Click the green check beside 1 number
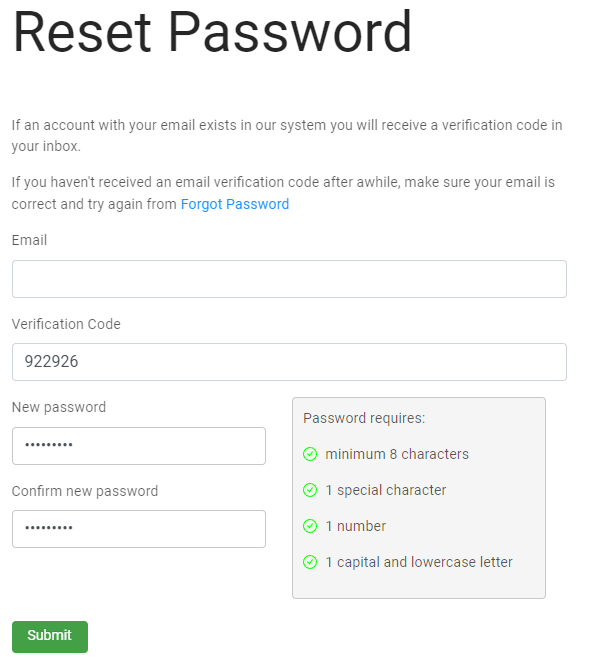This screenshot has height=662, width=592. [x=310, y=526]
